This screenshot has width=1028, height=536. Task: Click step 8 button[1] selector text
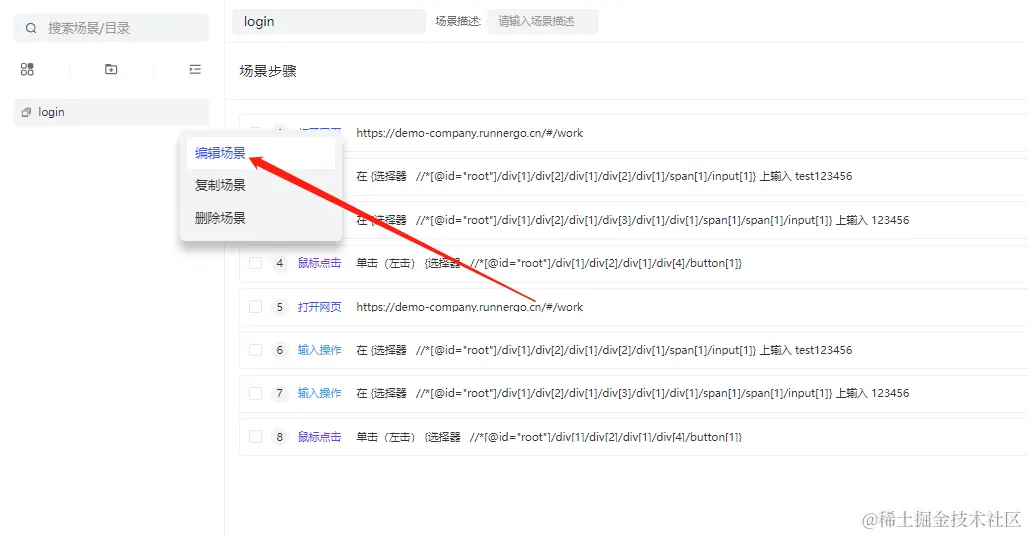(x=549, y=437)
